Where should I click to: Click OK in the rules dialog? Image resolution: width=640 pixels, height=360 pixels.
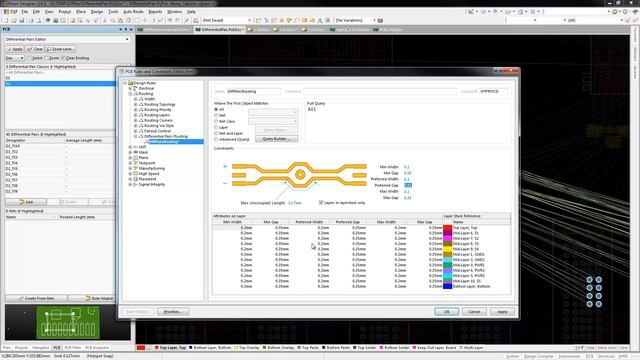446,311
